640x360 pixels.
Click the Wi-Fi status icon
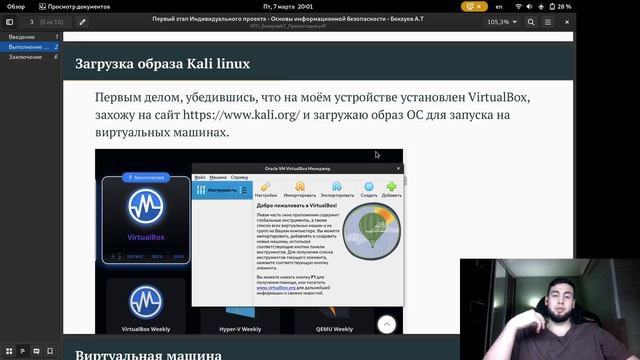(x=518, y=7)
